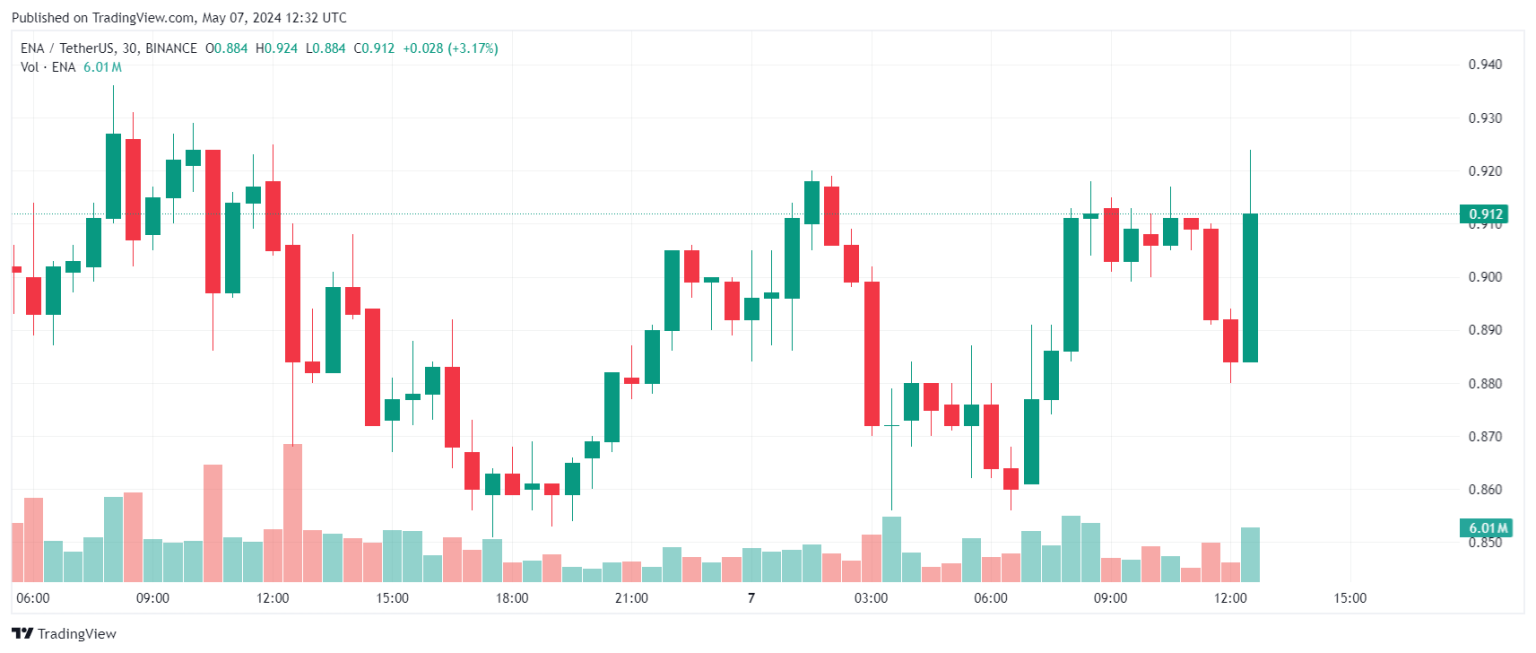
Task: Click the 0.860 price axis label
Action: pyautogui.click(x=1485, y=490)
